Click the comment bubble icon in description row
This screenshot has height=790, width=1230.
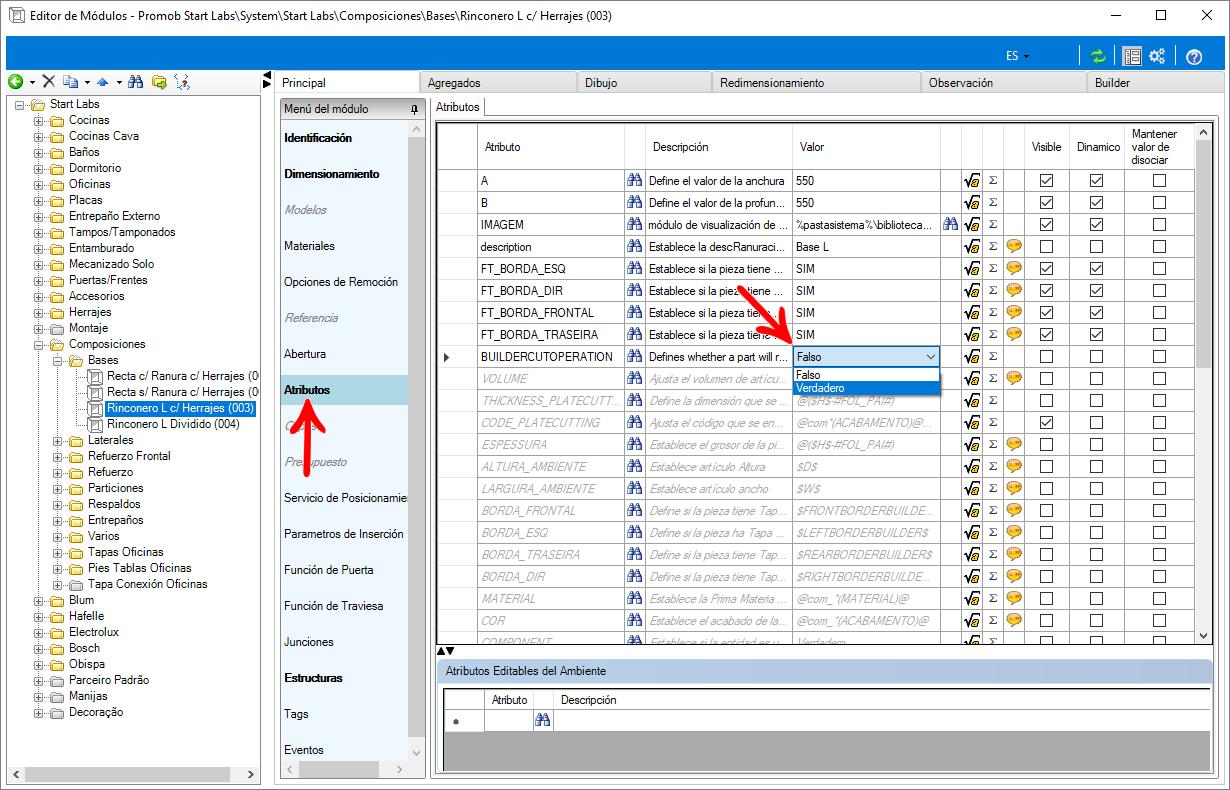coord(1013,246)
